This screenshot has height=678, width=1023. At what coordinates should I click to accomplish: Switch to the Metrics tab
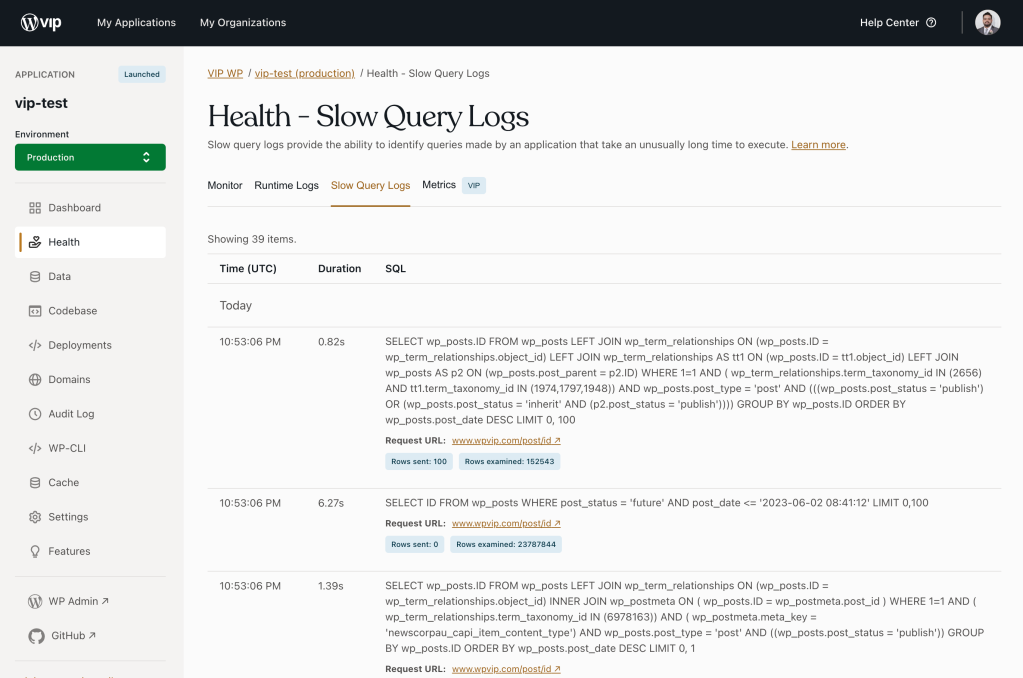pyautogui.click(x=439, y=185)
